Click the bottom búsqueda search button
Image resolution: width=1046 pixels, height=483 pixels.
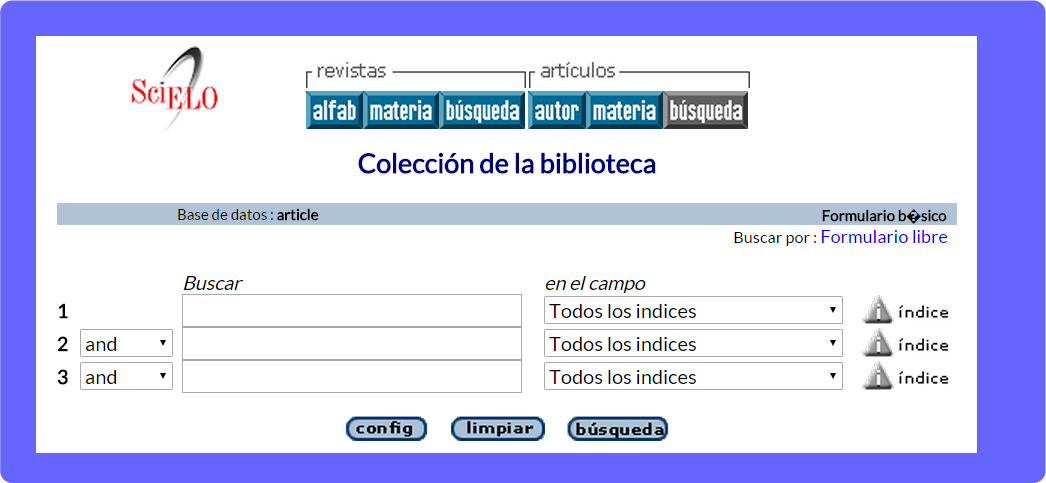coord(618,429)
